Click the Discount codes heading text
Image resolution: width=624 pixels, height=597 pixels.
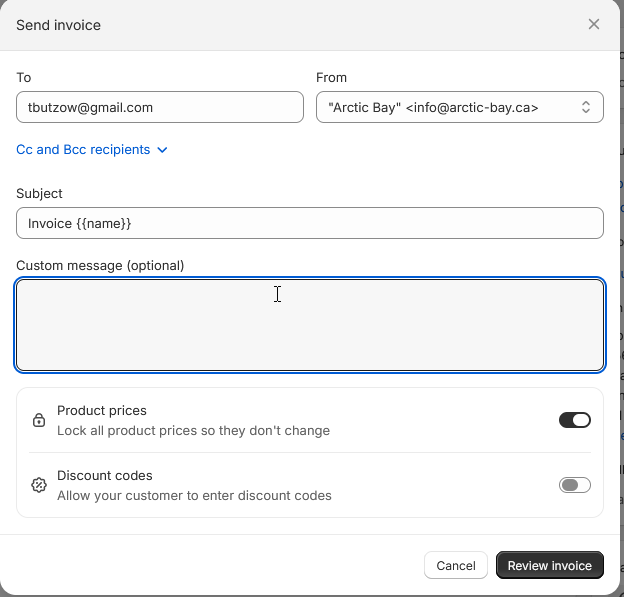pyautogui.click(x=105, y=476)
